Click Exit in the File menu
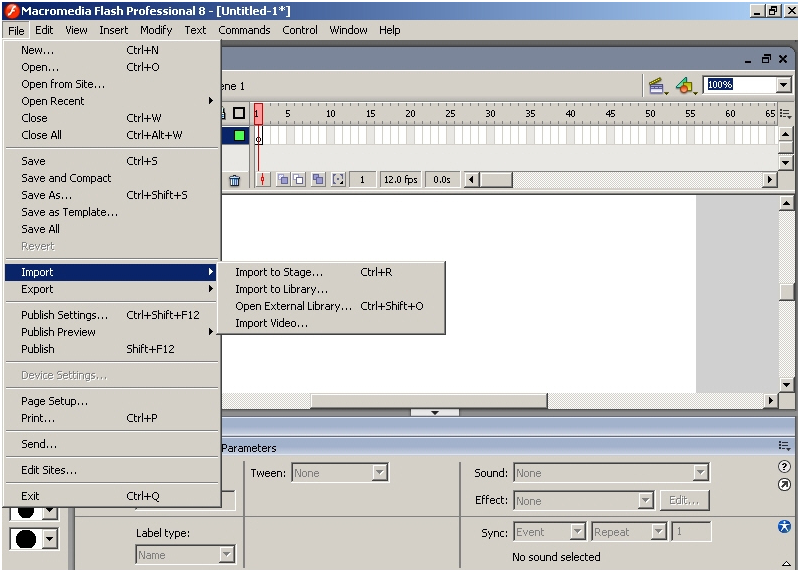The image size is (798, 572). 111,496
